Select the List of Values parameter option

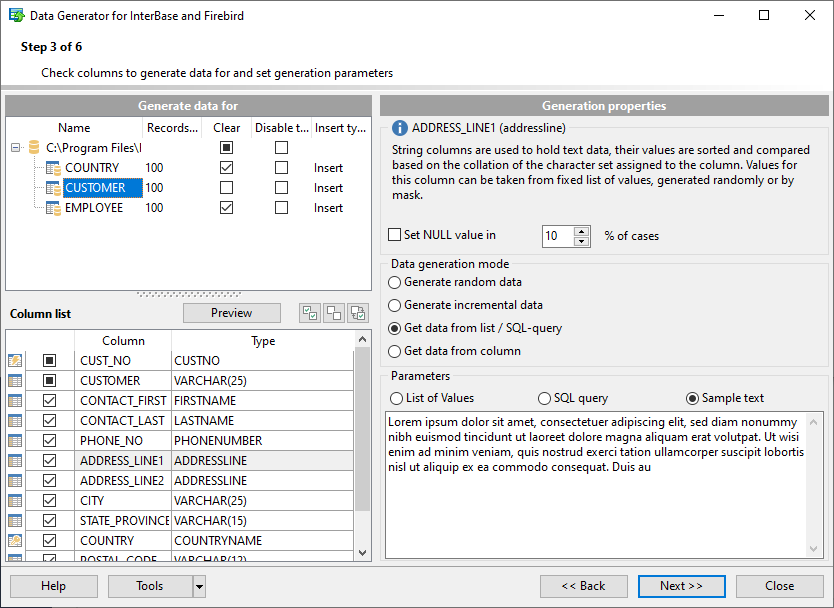pyautogui.click(x=396, y=398)
